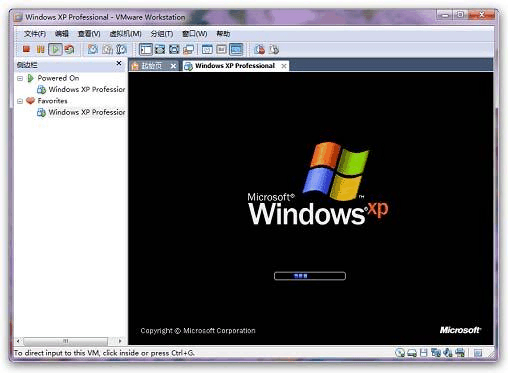508x373 pixels.
Task: Take a snapshot using the snapshot toolbar icon
Action: tap(93, 49)
